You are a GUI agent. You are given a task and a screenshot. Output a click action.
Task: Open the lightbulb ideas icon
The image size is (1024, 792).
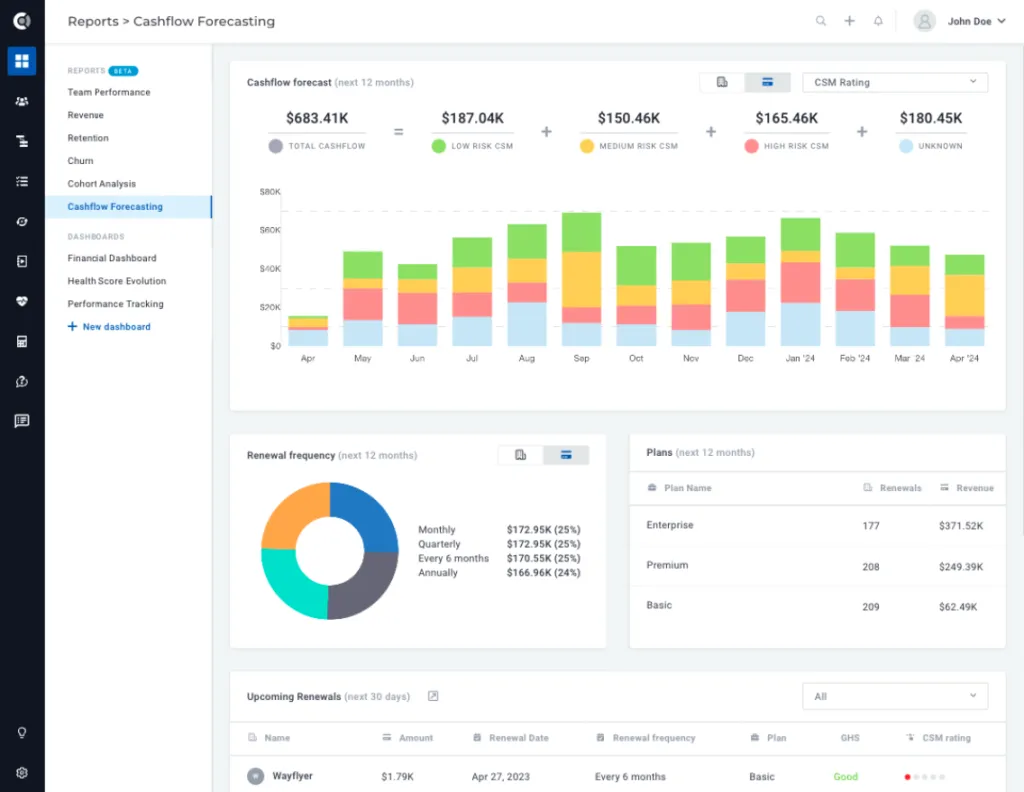click(22, 733)
